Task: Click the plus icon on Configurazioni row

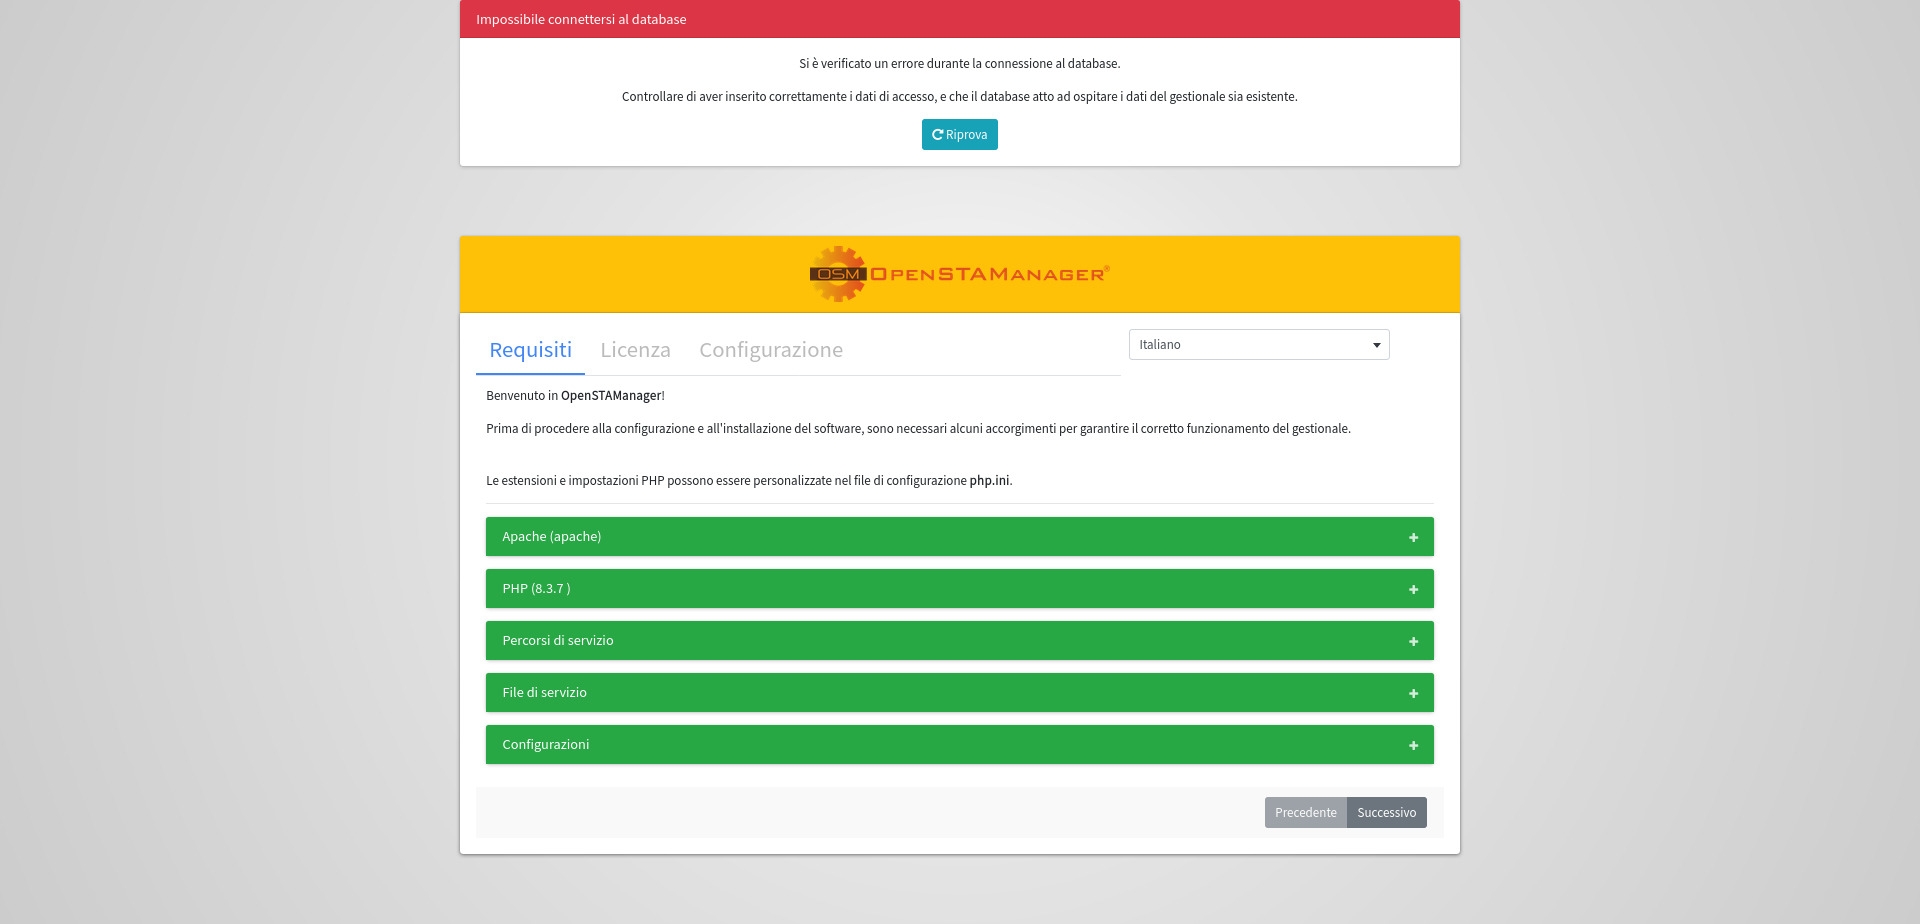Action: click(x=1413, y=746)
